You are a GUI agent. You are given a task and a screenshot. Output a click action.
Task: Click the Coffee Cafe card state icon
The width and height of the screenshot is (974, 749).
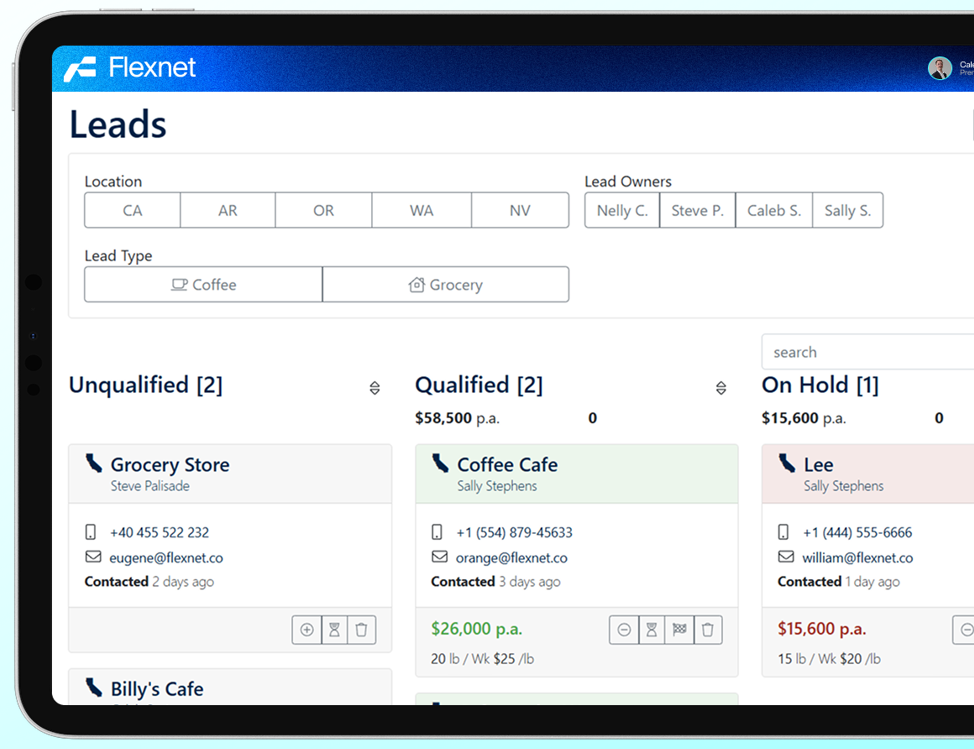coord(440,463)
